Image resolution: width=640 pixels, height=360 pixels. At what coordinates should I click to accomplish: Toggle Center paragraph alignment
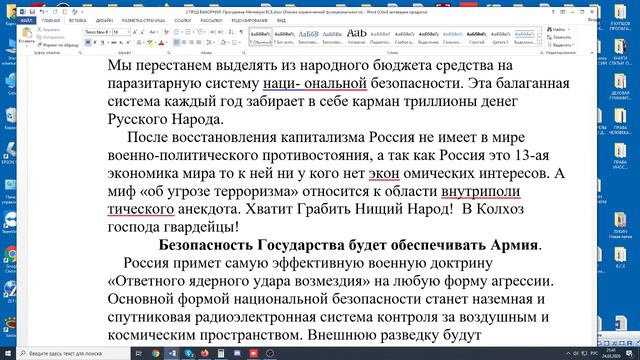(x=184, y=42)
